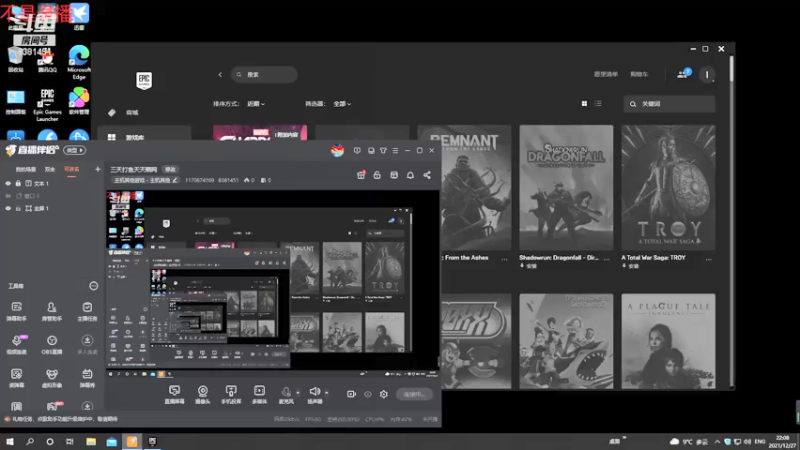Go back in Epic Games Launcher

220,74
